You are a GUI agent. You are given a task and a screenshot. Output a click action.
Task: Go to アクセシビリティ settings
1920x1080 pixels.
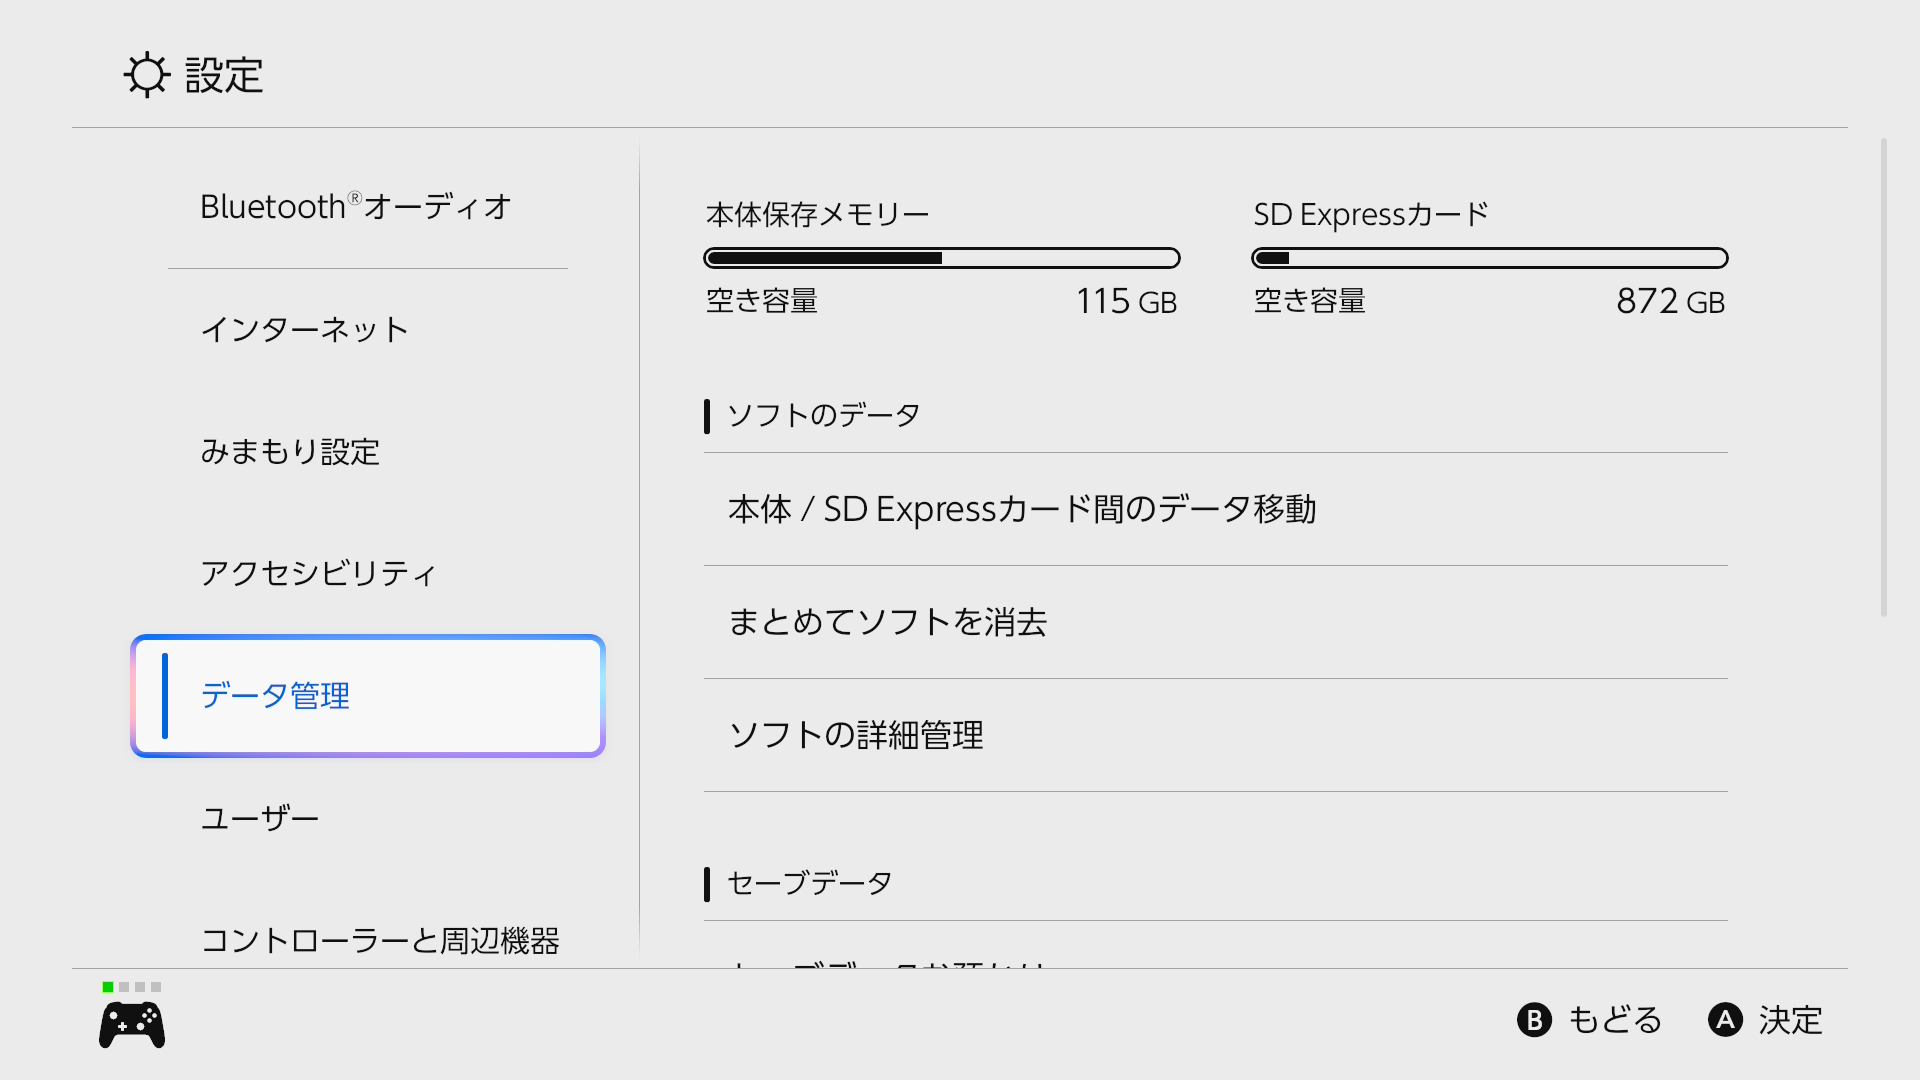[319, 574]
